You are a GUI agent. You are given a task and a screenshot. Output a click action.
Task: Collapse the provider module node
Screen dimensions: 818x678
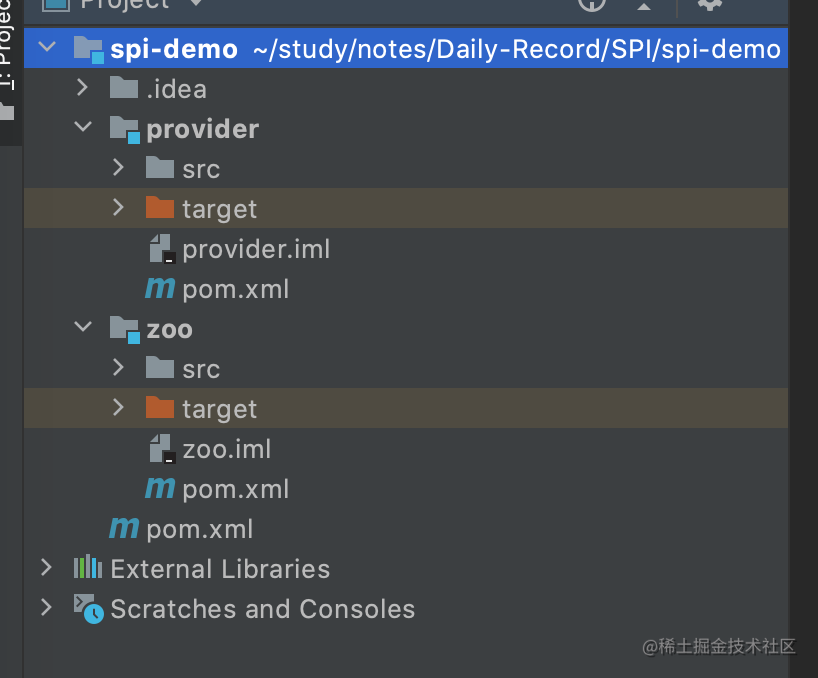click(x=82, y=128)
